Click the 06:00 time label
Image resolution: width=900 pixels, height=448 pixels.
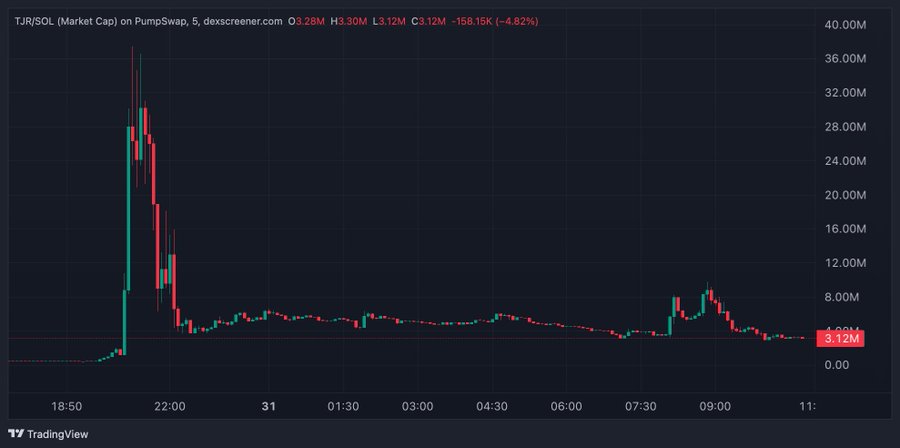tap(567, 407)
